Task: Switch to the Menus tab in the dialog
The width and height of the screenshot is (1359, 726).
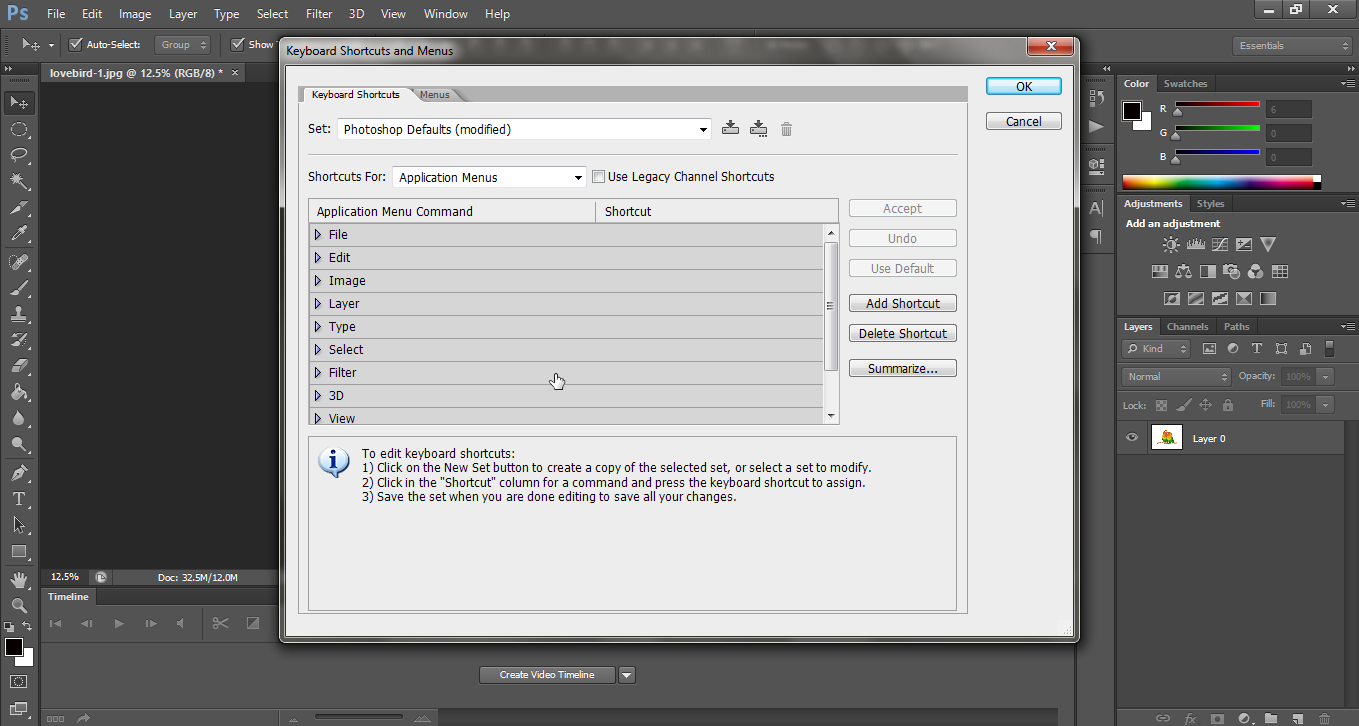Action: point(435,95)
